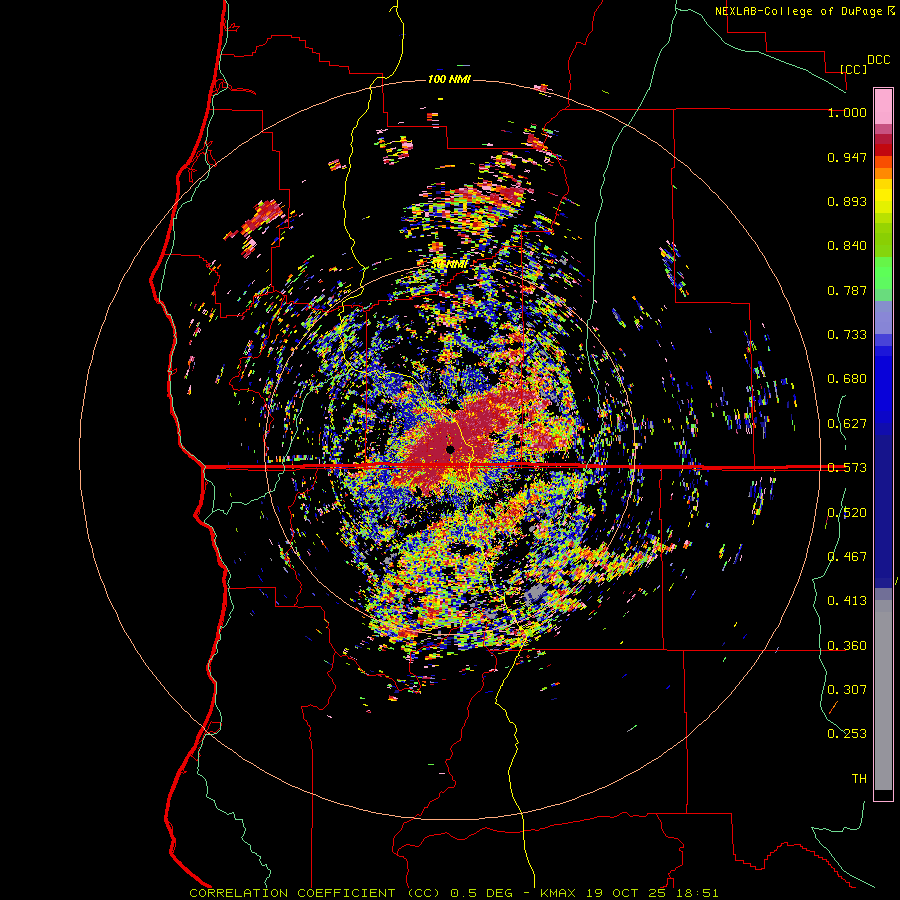Click the black radar site dot at center
This screenshot has height=900, width=900.
tap(450, 449)
